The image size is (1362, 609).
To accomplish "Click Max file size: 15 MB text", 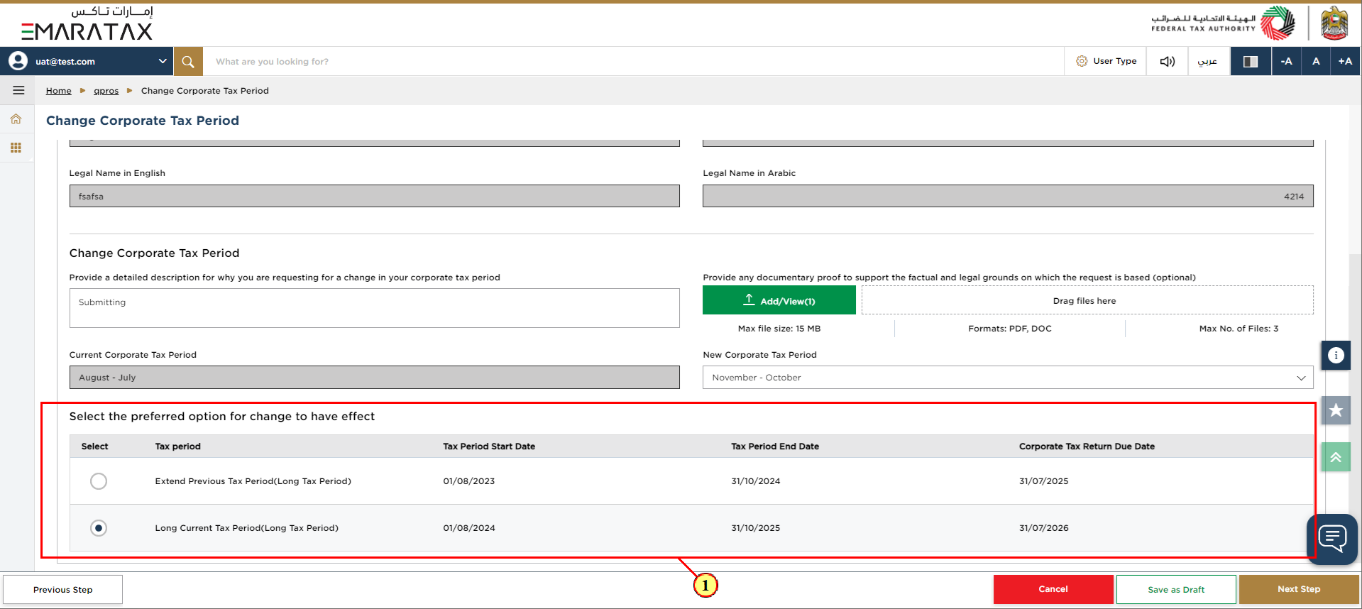I will pos(779,328).
